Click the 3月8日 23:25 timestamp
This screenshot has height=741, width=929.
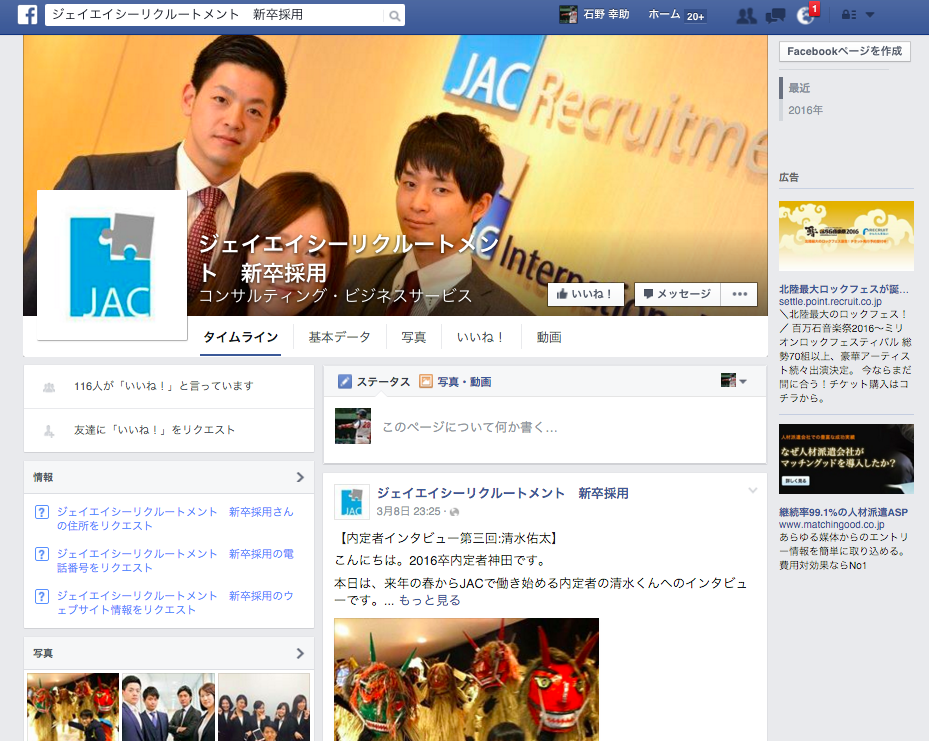click(x=408, y=511)
